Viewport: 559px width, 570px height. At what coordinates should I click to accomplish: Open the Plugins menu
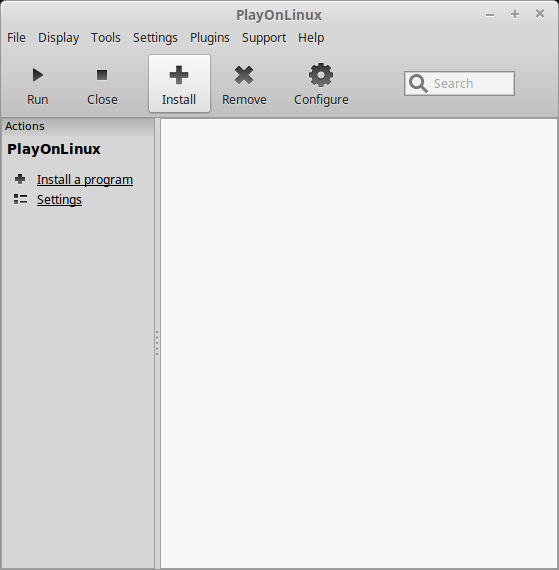[x=210, y=38]
